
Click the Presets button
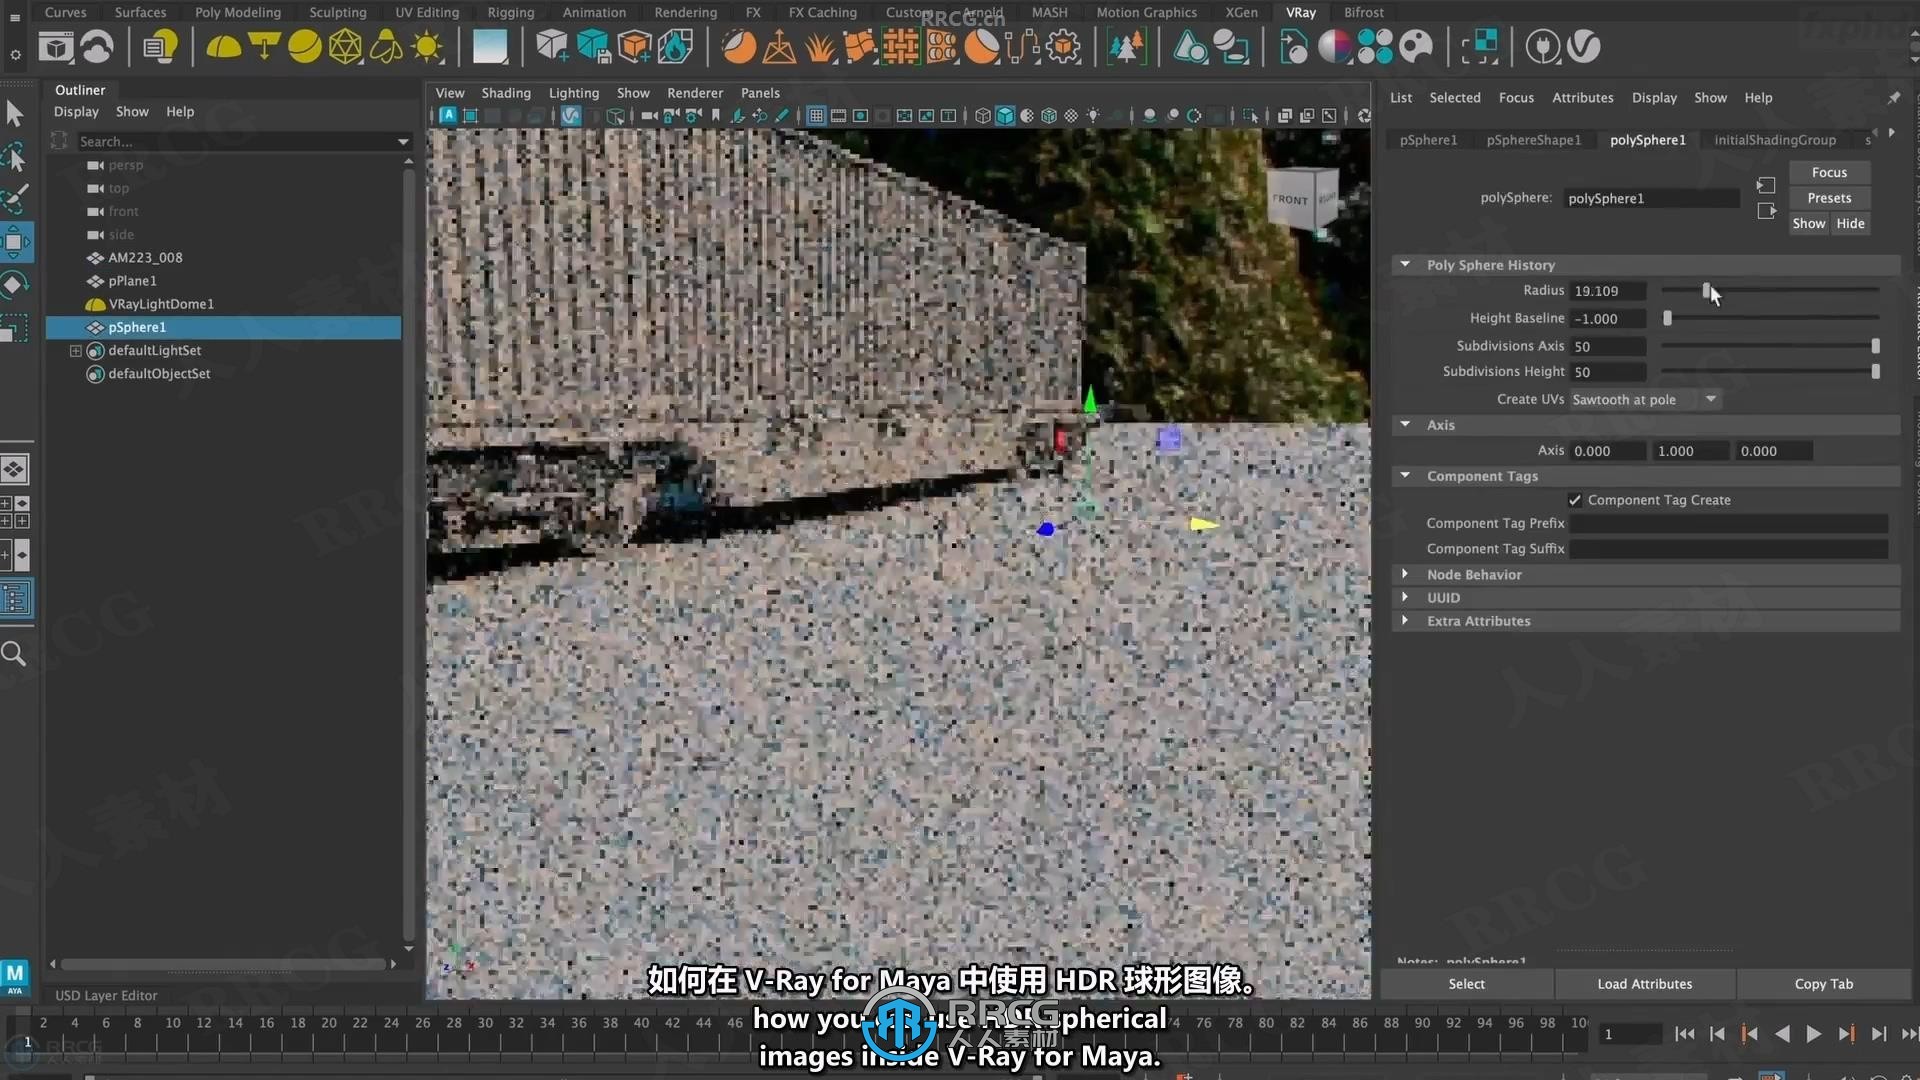pyautogui.click(x=1829, y=198)
